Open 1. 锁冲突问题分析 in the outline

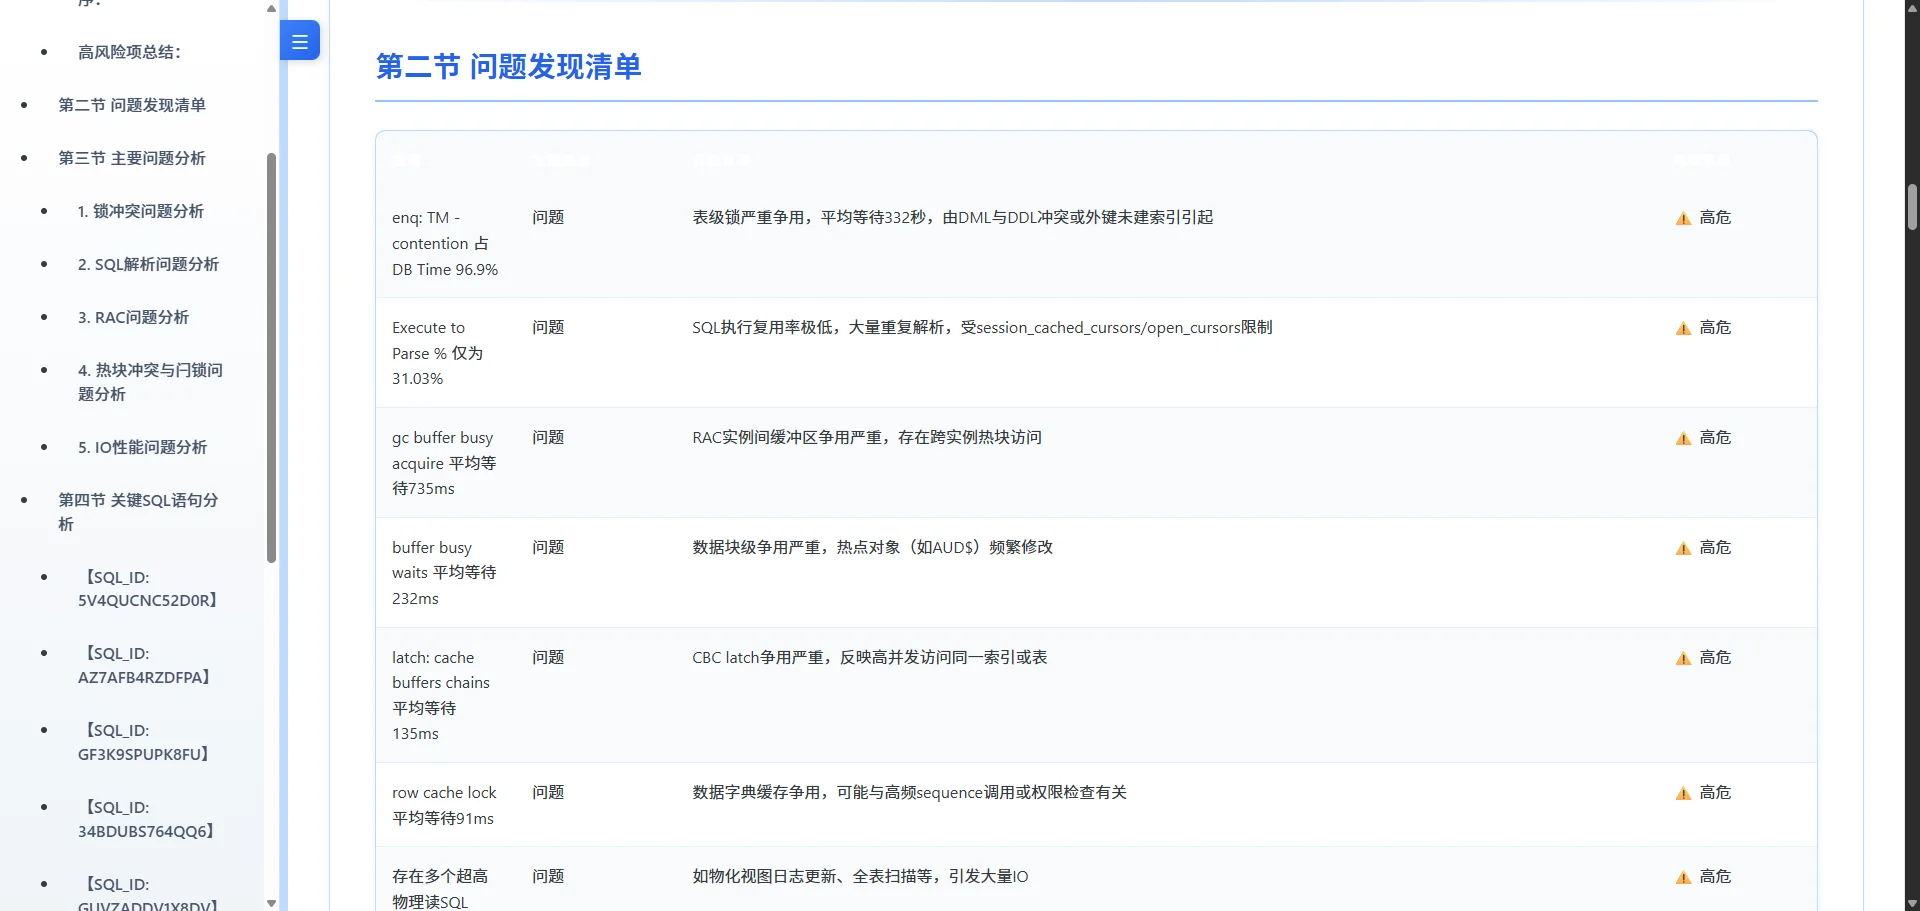(141, 211)
